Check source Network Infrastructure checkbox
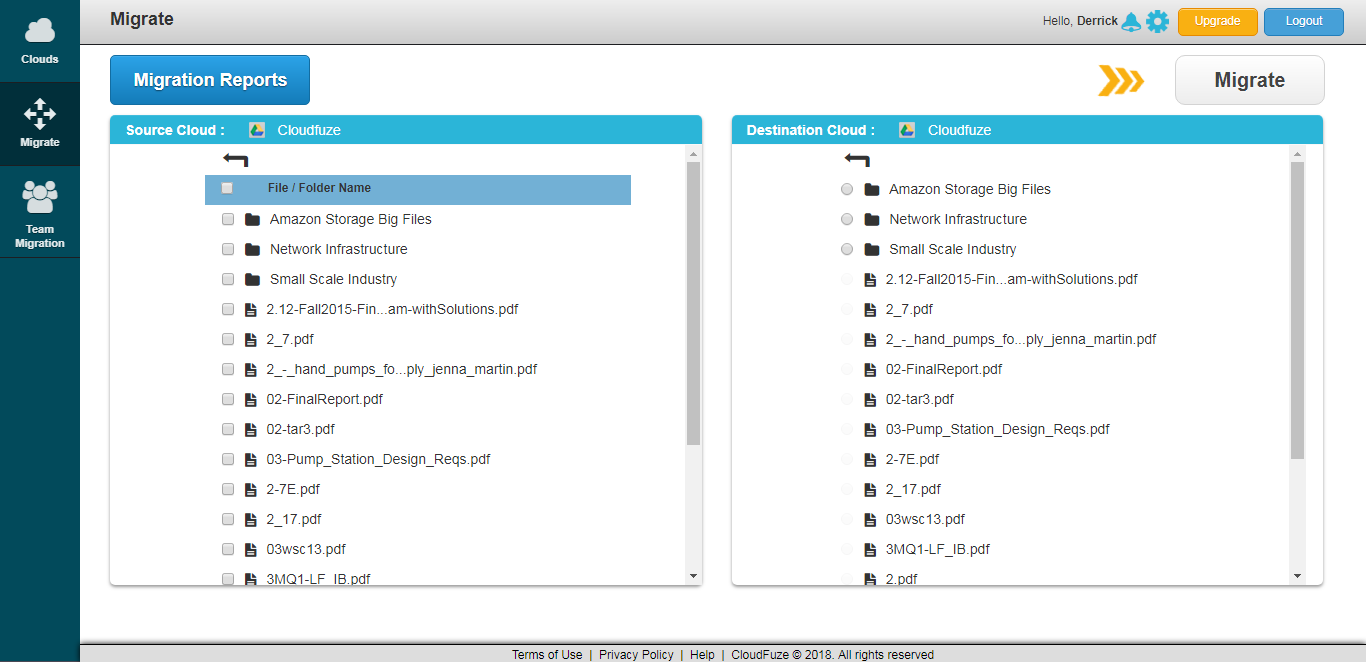 (227, 249)
